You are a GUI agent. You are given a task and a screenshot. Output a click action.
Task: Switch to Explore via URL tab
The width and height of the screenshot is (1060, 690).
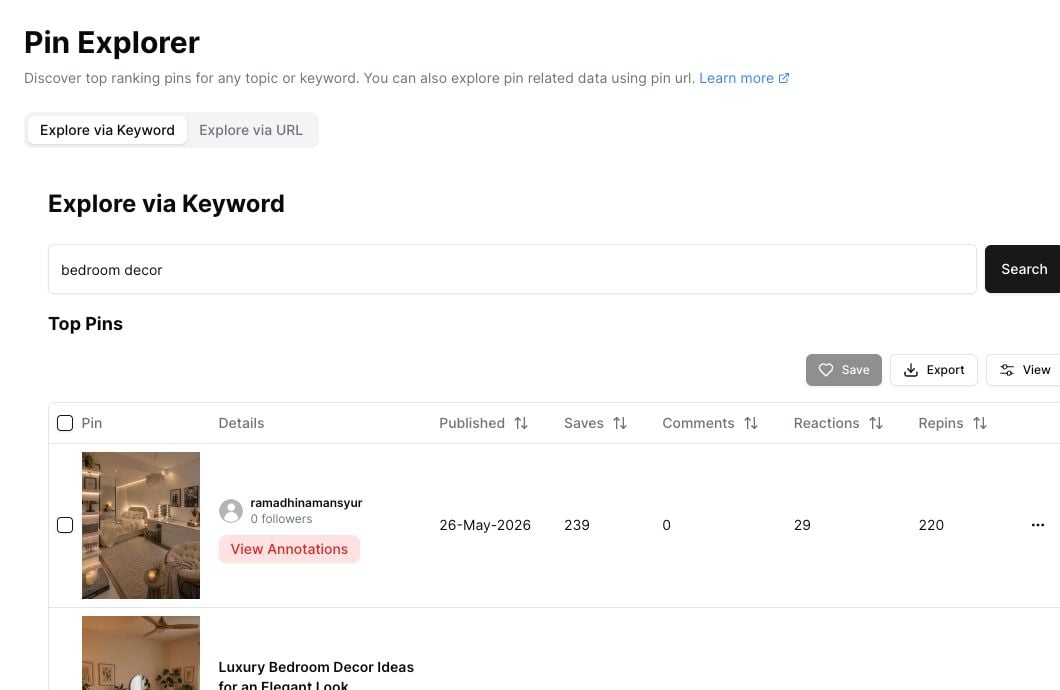(x=251, y=130)
